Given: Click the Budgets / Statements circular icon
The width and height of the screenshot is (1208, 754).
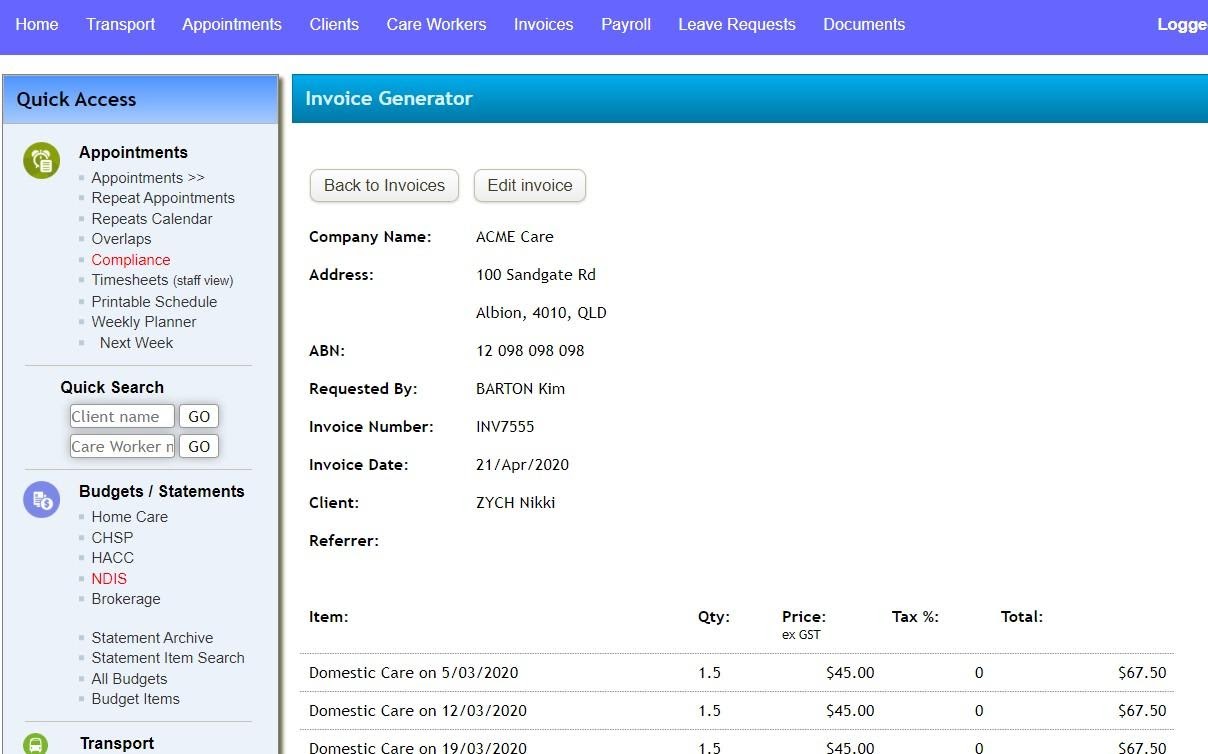Looking at the screenshot, I should click(x=41, y=500).
